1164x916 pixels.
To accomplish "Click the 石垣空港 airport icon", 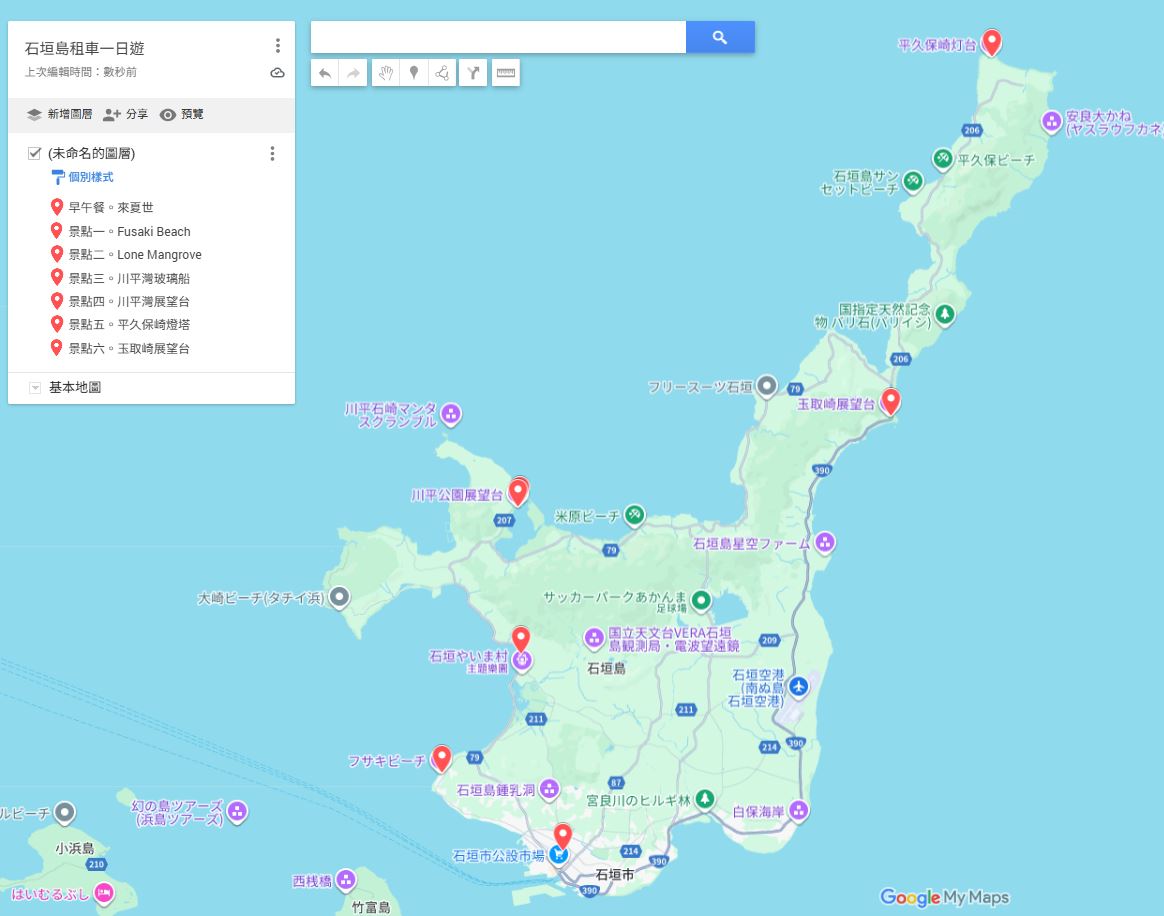I will point(798,687).
